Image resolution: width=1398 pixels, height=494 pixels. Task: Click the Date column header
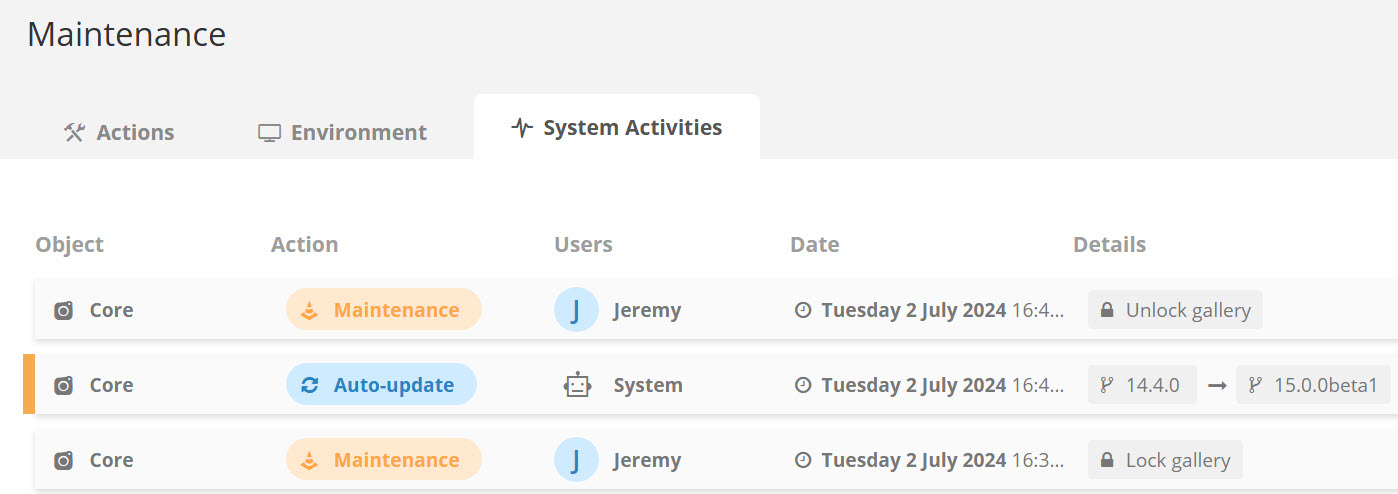(x=814, y=244)
